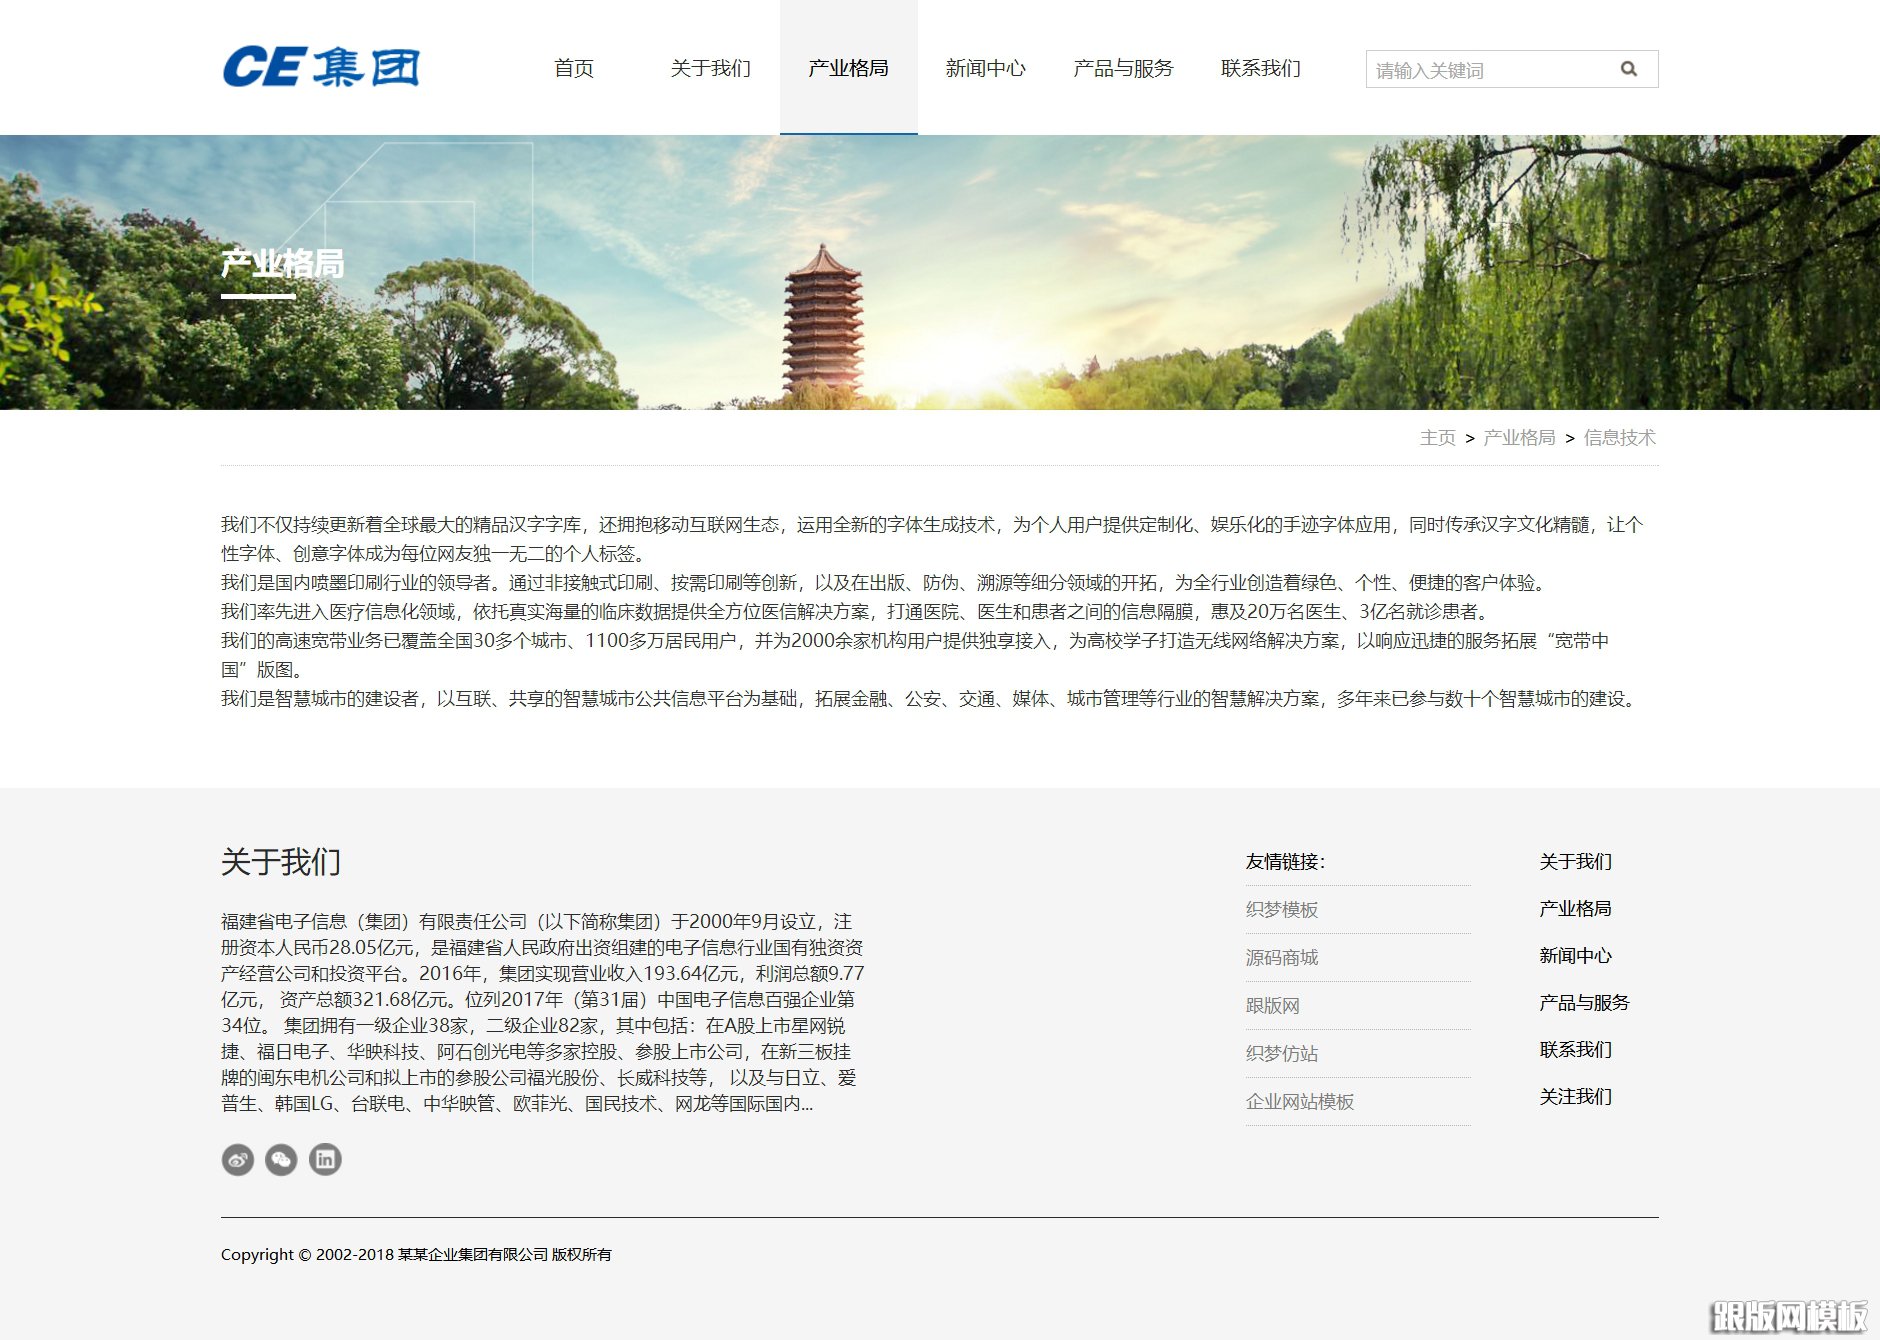Viewport: 1880px width, 1340px height.
Task: Click footer 联系我们 link
Action: coord(1576,1050)
